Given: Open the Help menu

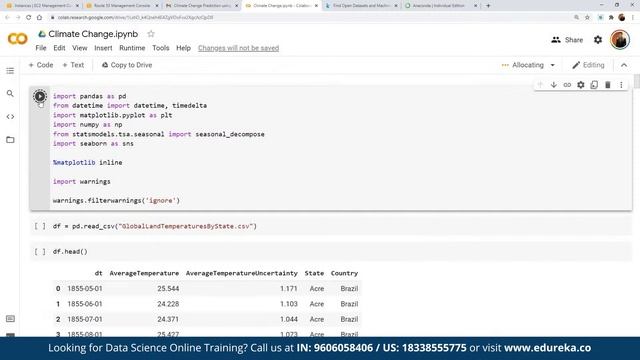Looking at the screenshot, I should tap(183, 48).
